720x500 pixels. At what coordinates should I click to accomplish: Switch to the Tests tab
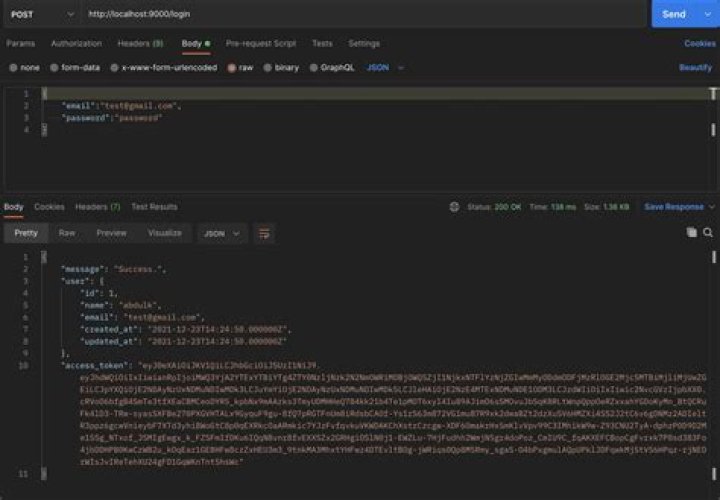(x=322, y=44)
